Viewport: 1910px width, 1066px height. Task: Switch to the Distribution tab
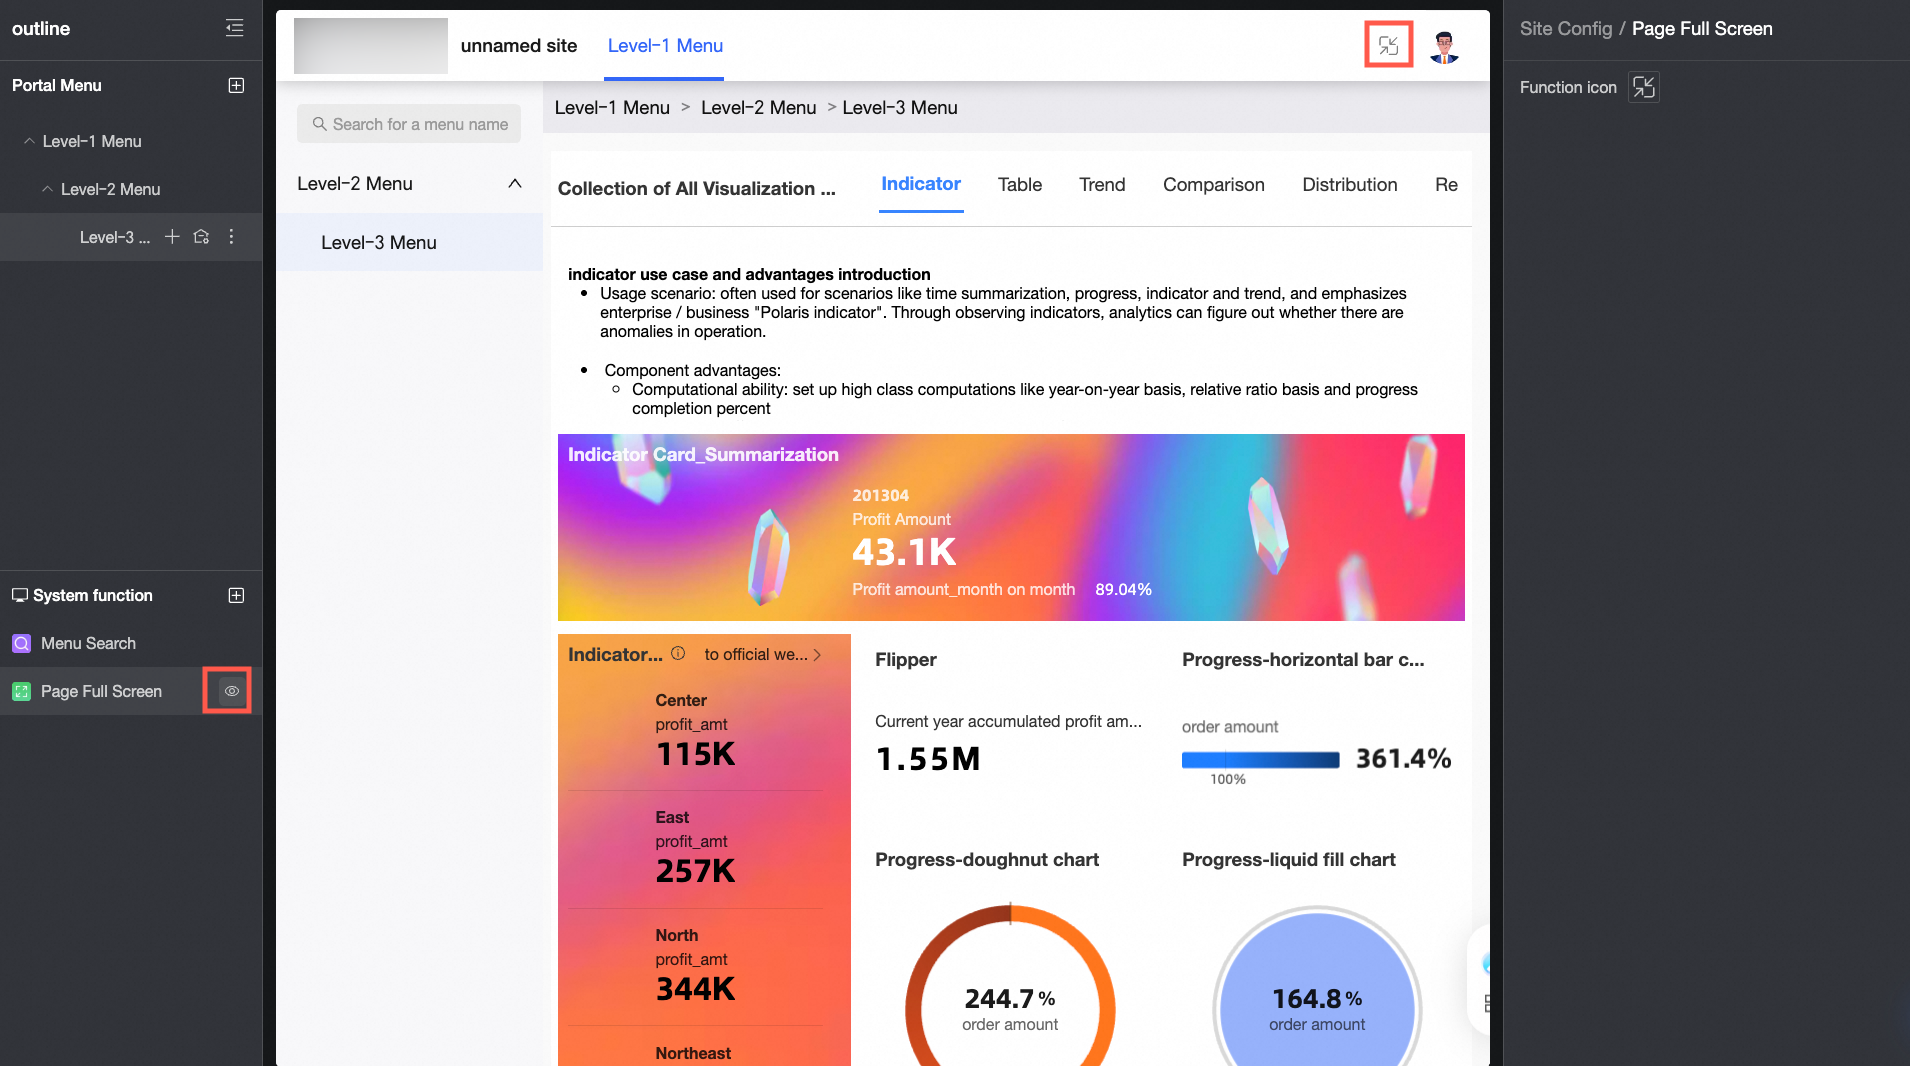1350,185
